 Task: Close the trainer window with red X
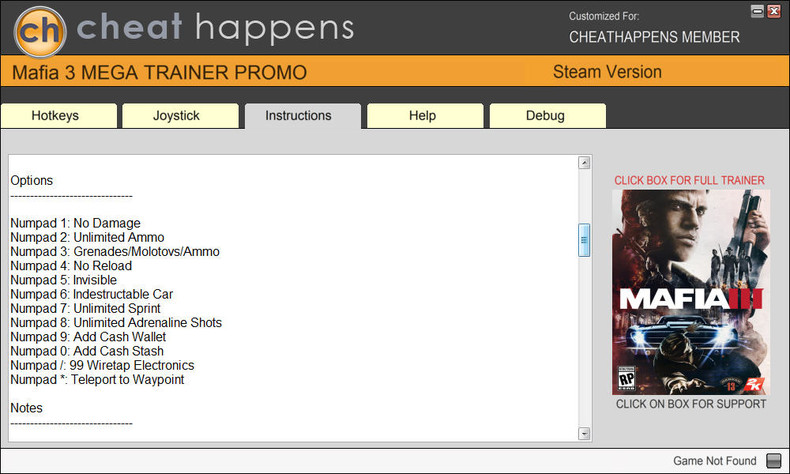click(774, 11)
